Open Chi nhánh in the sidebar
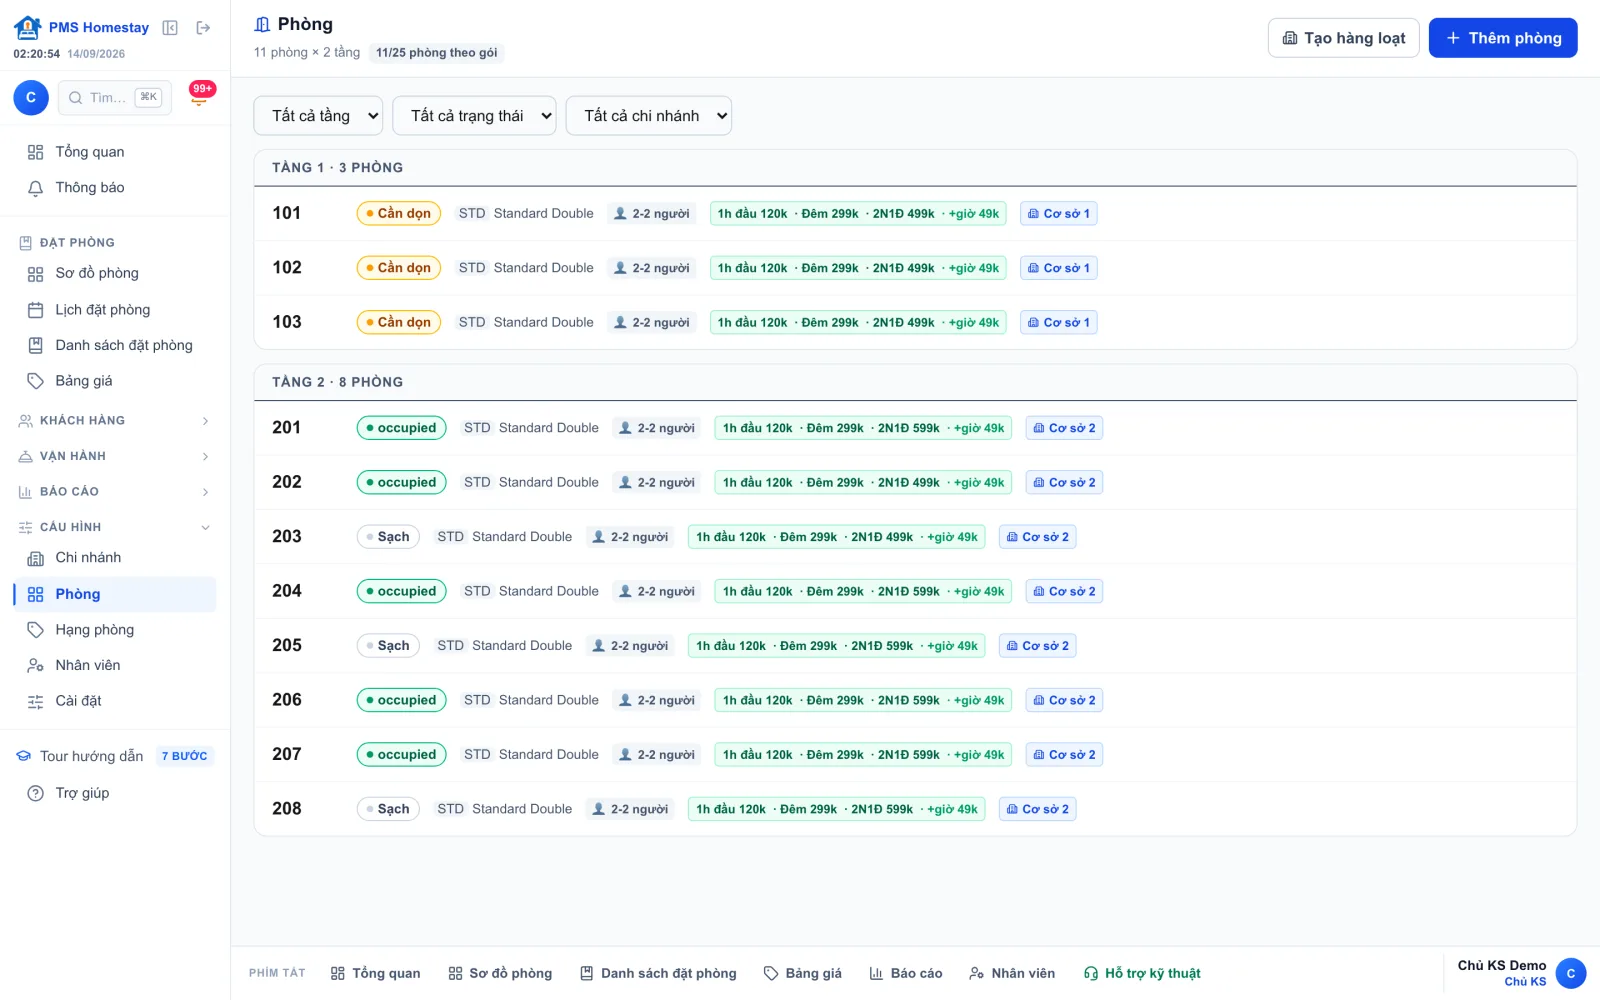Image resolution: width=1600 pixels, height=1000 pixels. click(115, 558)
